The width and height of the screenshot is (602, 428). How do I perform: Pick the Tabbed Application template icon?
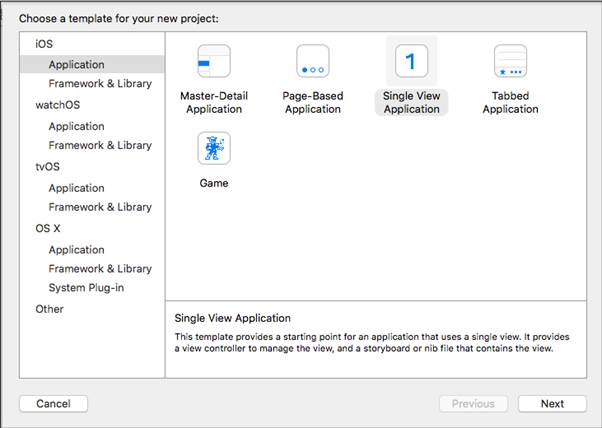510,62
